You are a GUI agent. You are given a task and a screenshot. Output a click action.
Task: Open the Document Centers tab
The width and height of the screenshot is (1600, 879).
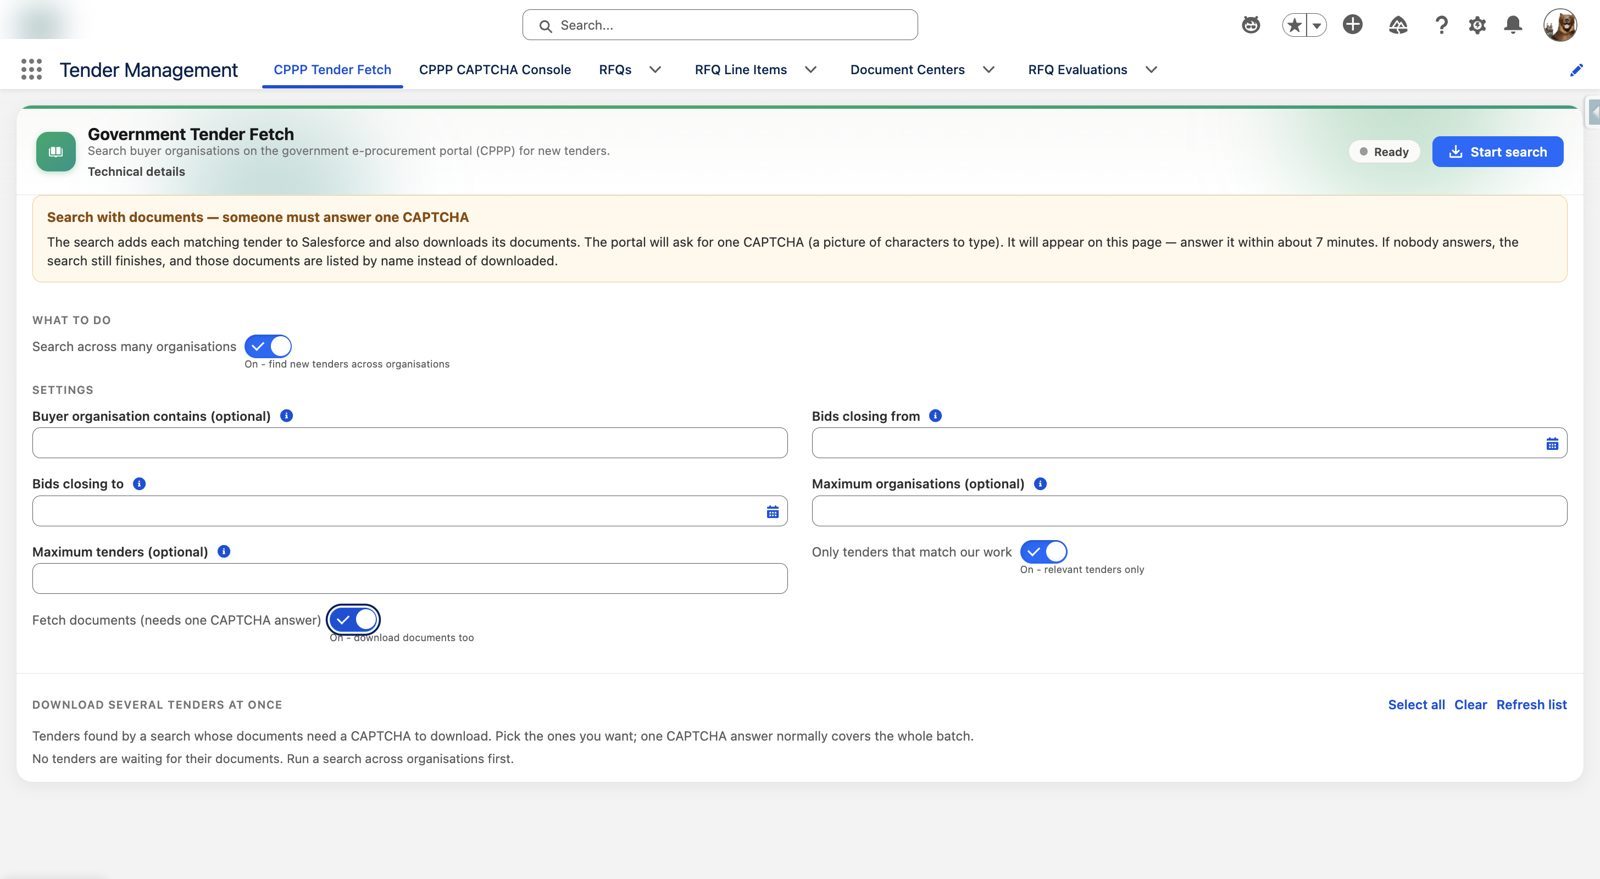point(907,70)
